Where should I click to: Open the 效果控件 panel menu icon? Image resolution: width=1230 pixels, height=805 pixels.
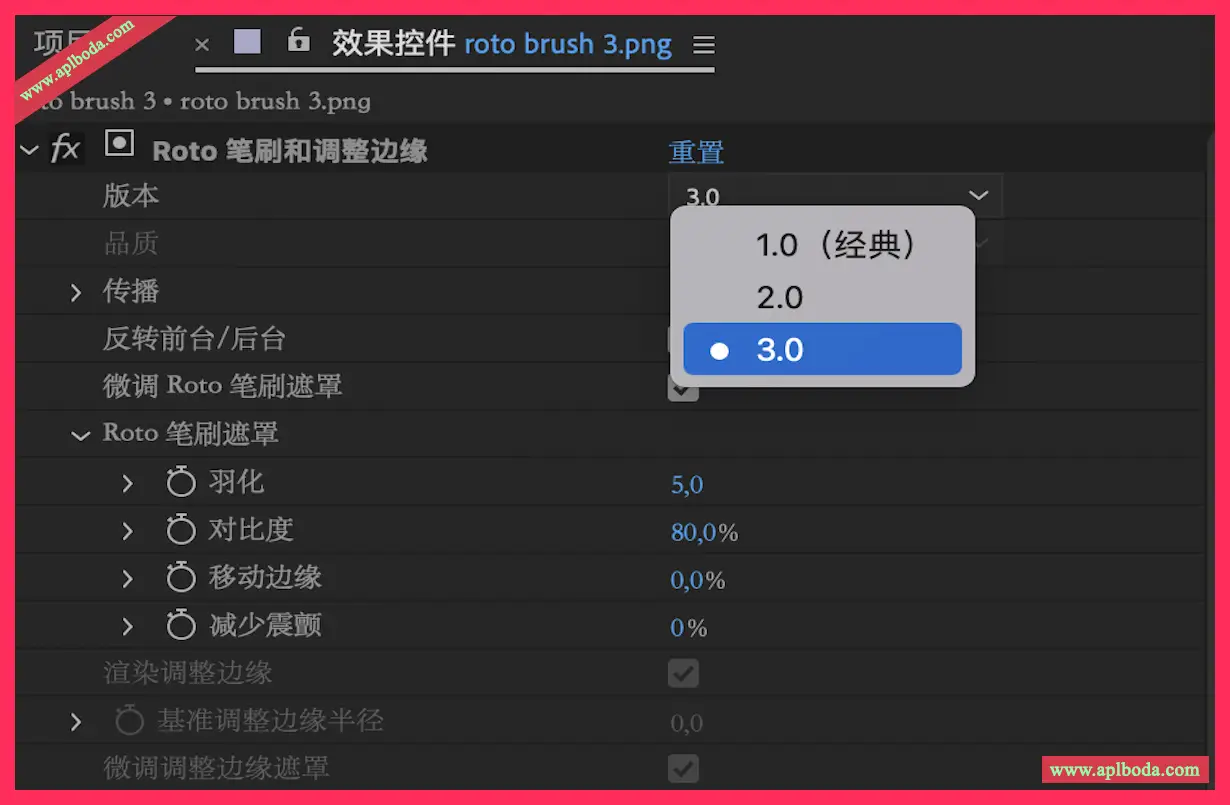(x=704, y=45)
